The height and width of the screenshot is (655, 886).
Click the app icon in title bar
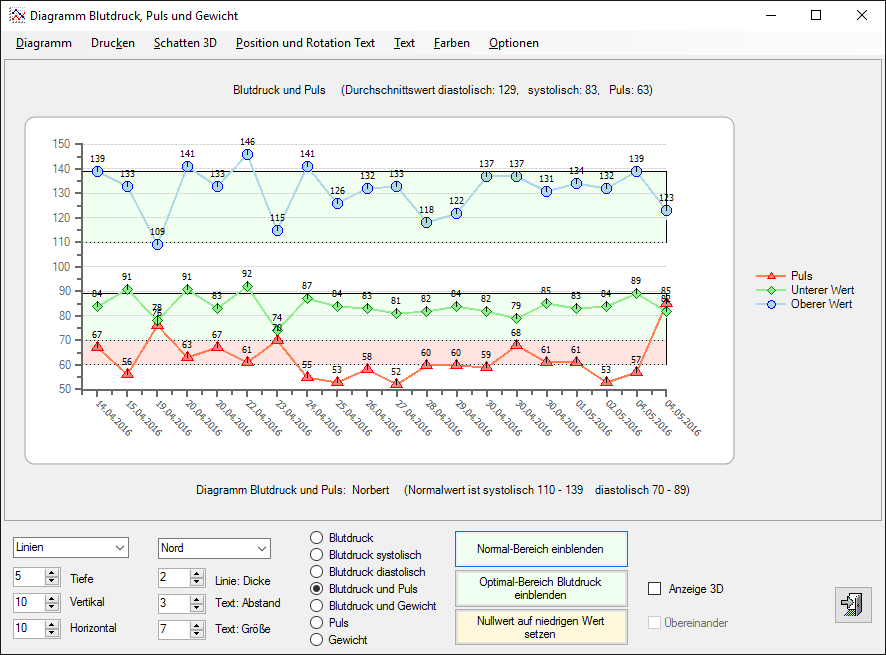pyautogui.click(x=16, y=16)
